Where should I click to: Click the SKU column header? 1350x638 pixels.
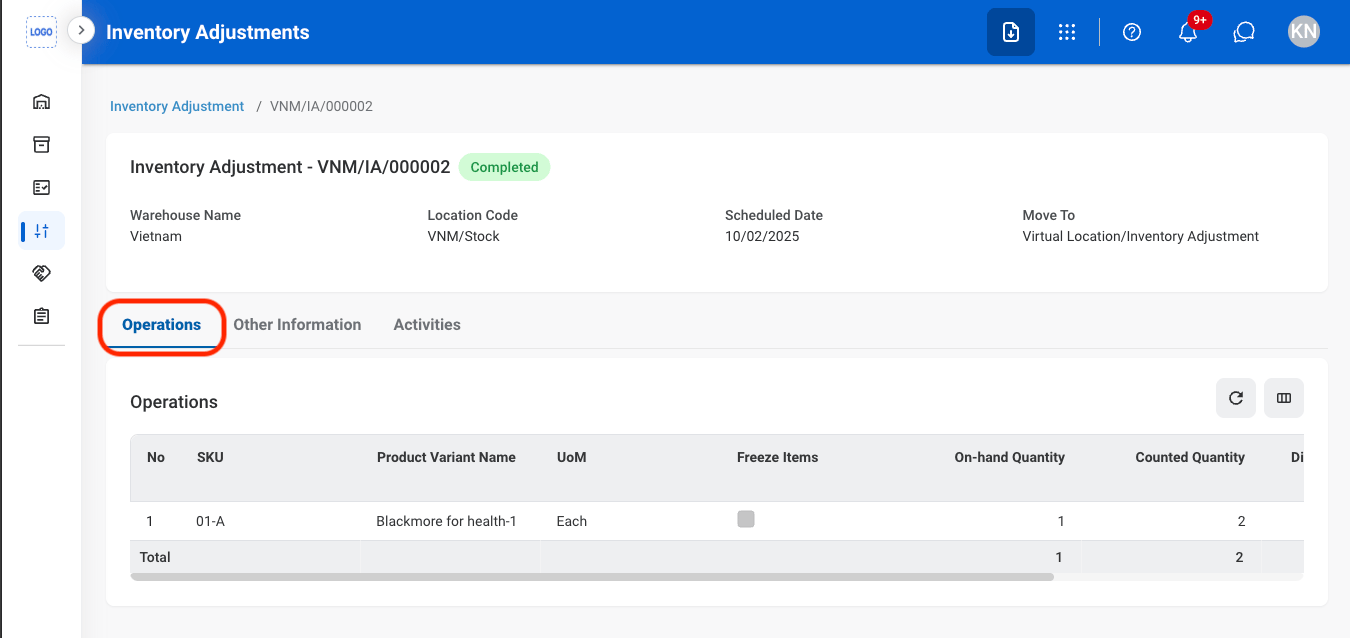coord(210,458)
